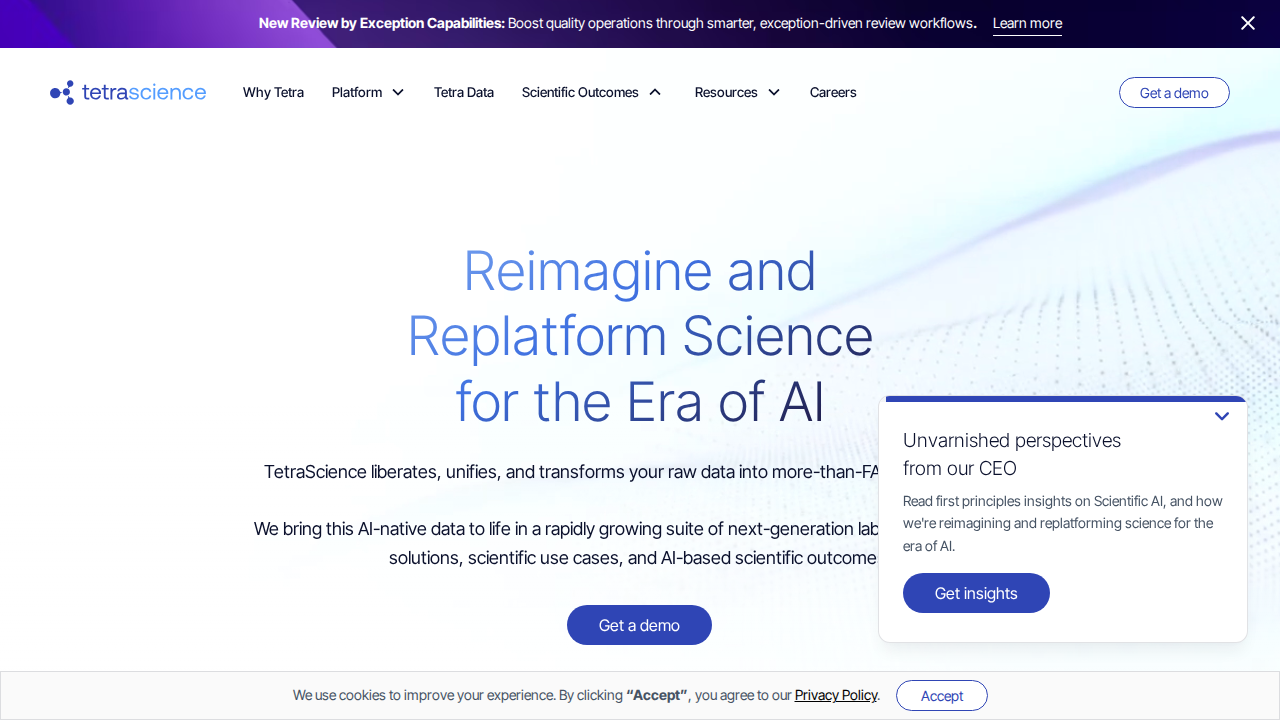Click the Get insights button

click(x=976, y=593)
